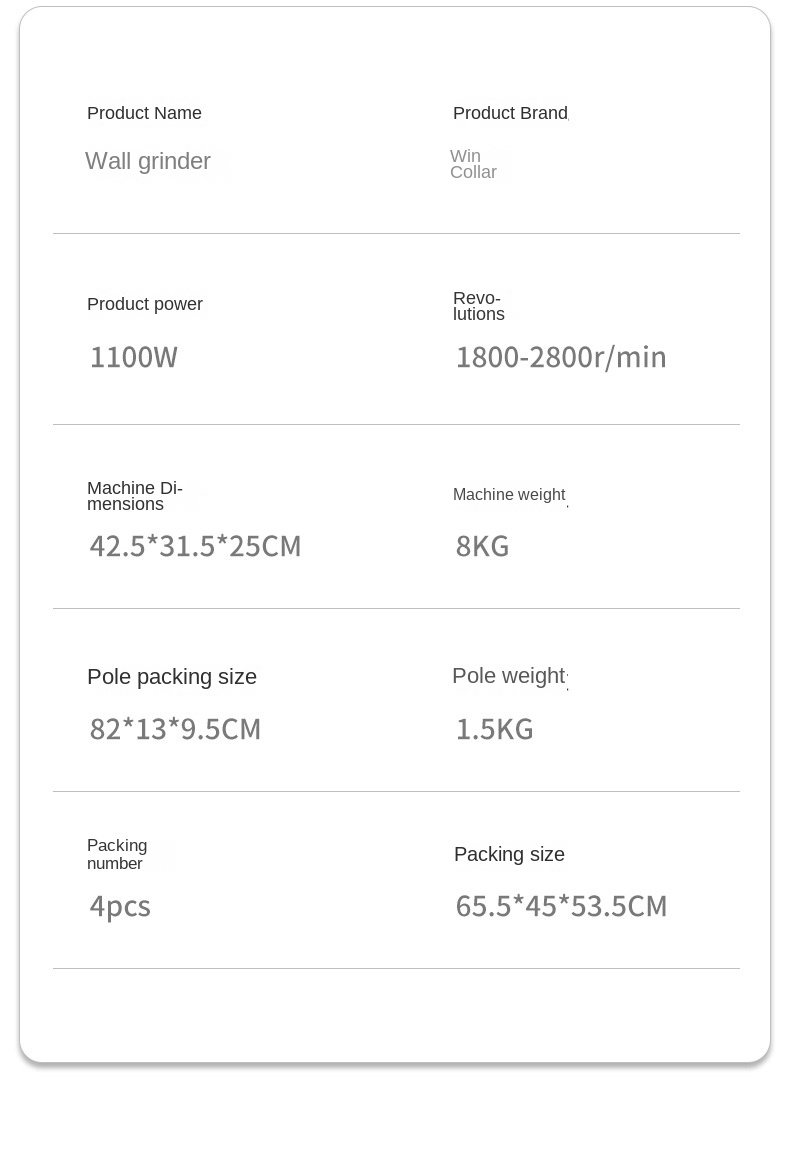Select the 8KG weight value
Screen dimensions: 790x1156
tap(483, 546)
